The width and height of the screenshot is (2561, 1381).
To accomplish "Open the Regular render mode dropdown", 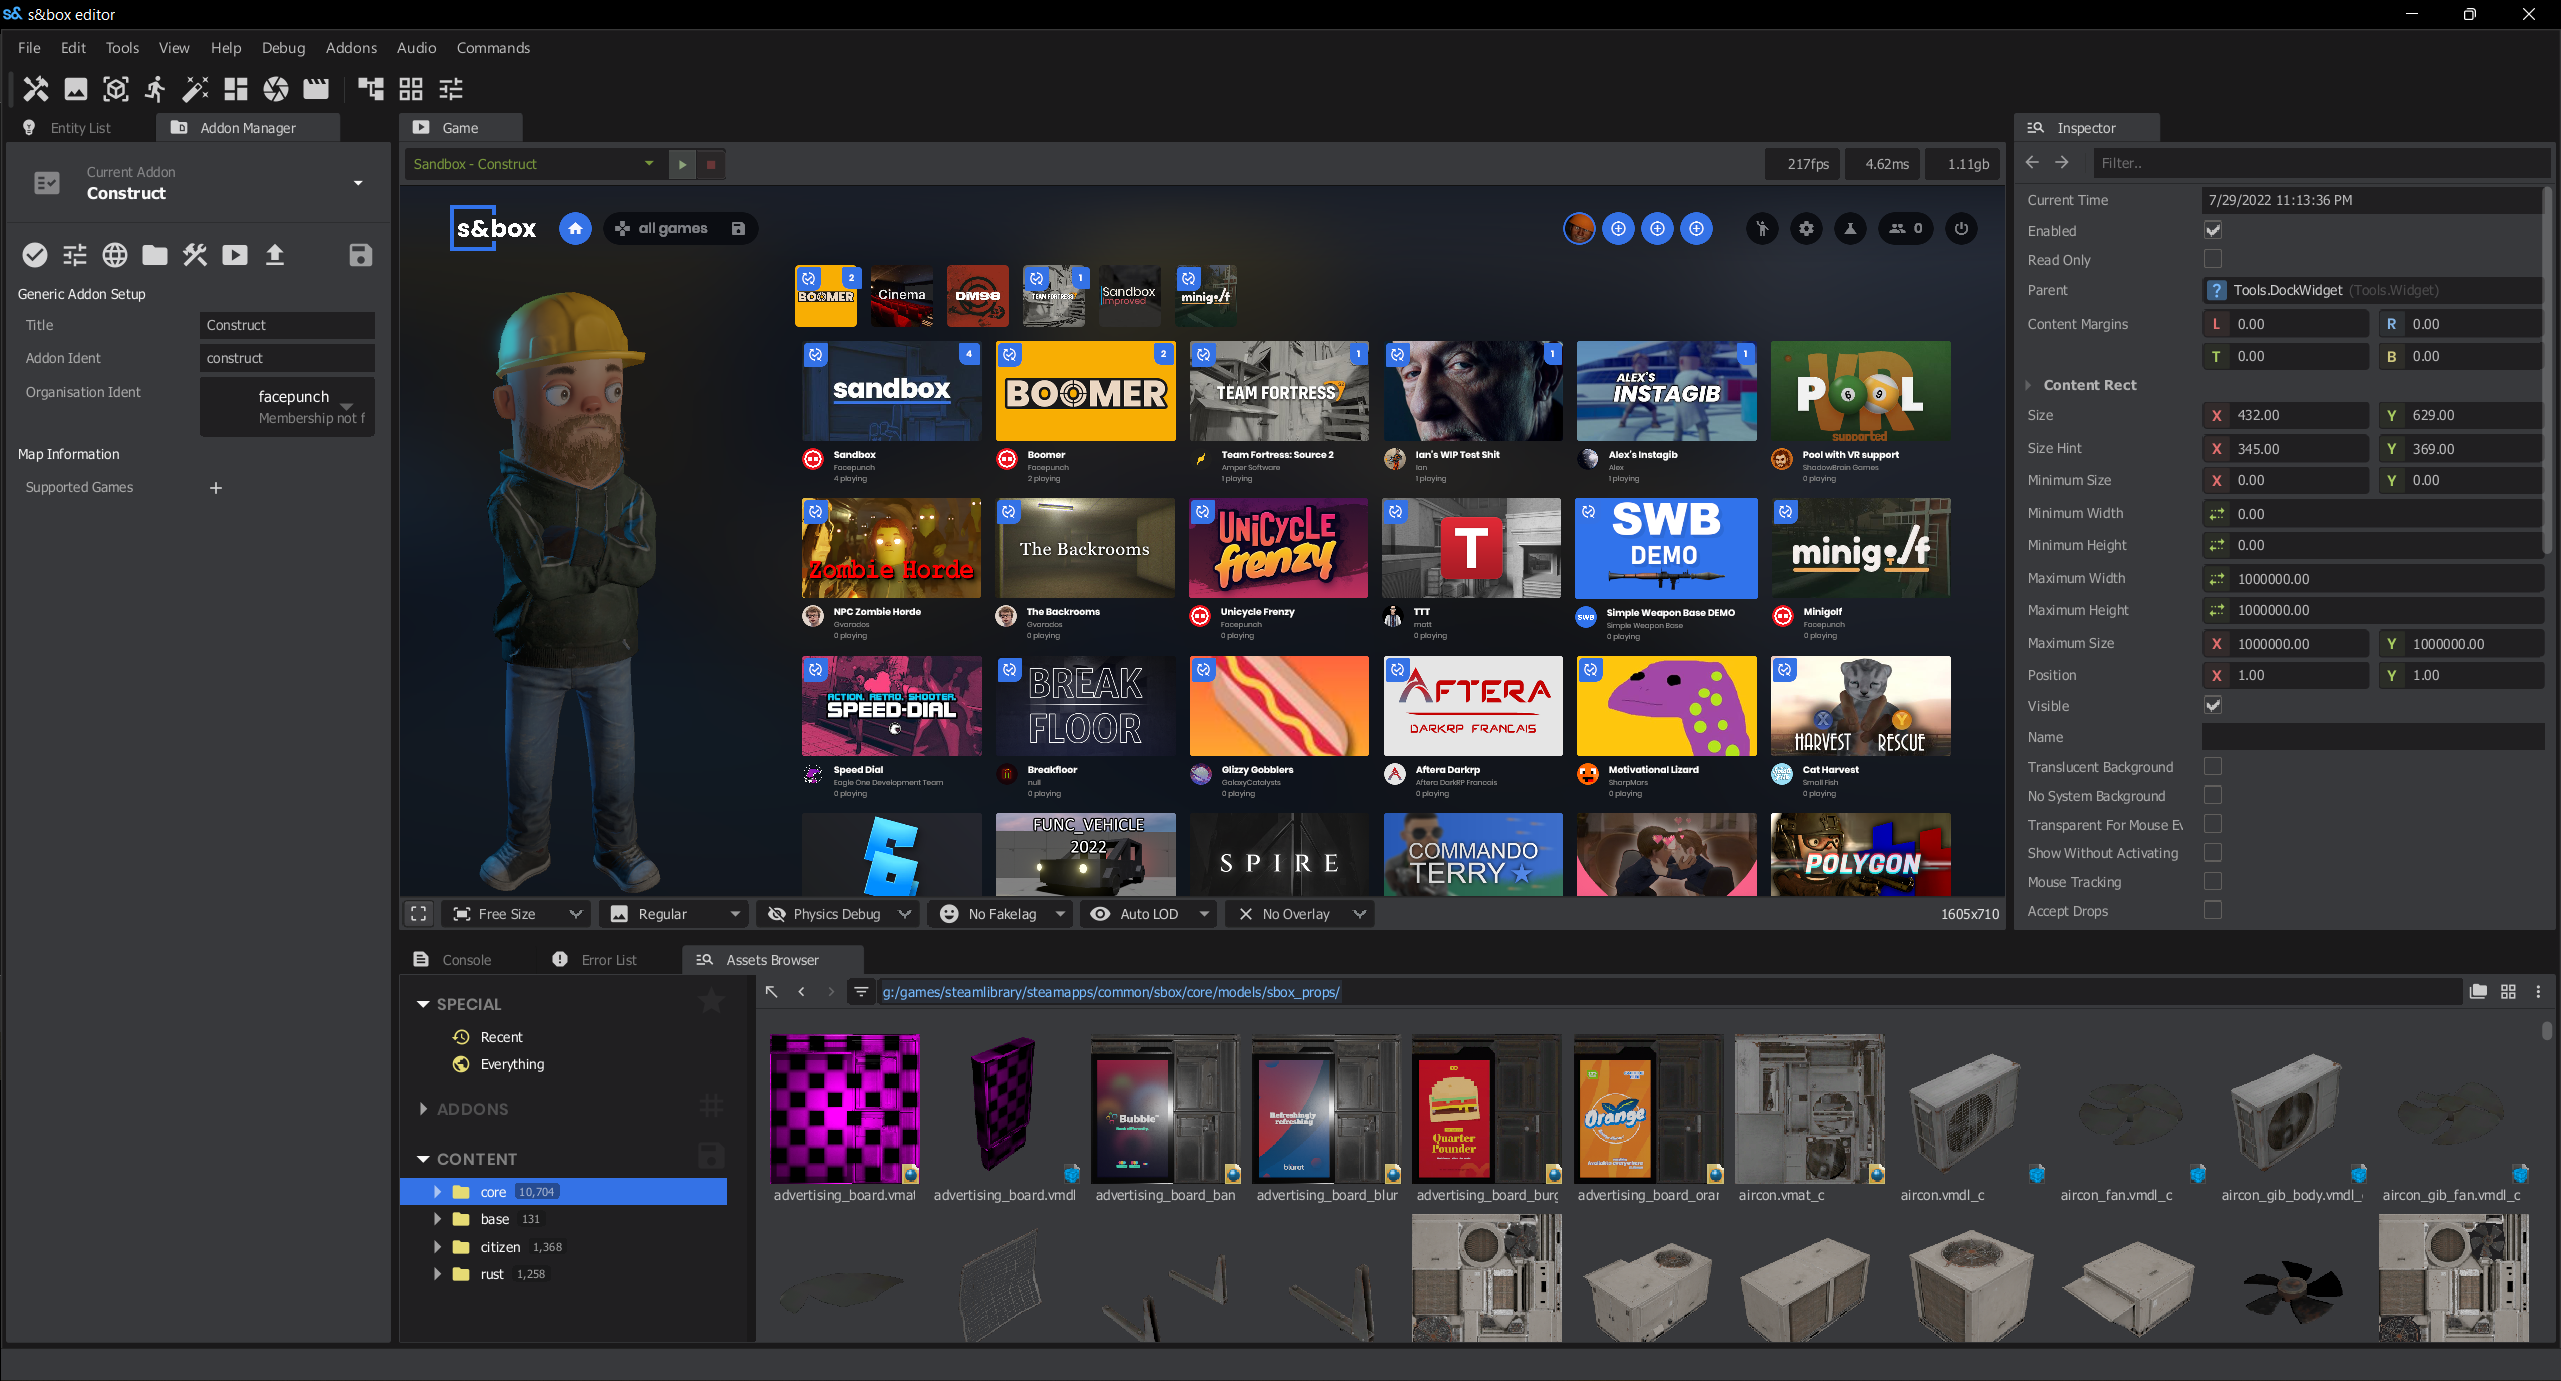I will pyautogui.click(x=675, y=914).
